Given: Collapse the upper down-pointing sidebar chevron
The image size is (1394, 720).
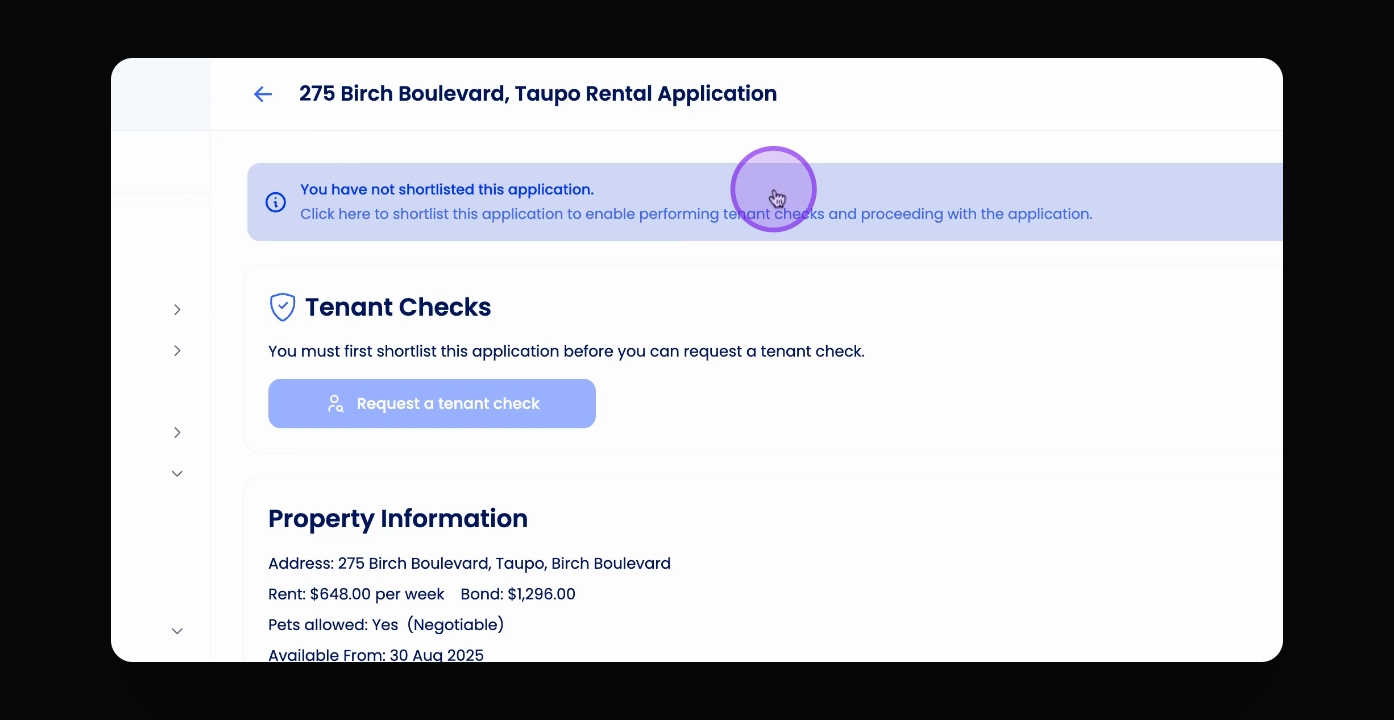Looking at the screenshot, I should (177, 474).
